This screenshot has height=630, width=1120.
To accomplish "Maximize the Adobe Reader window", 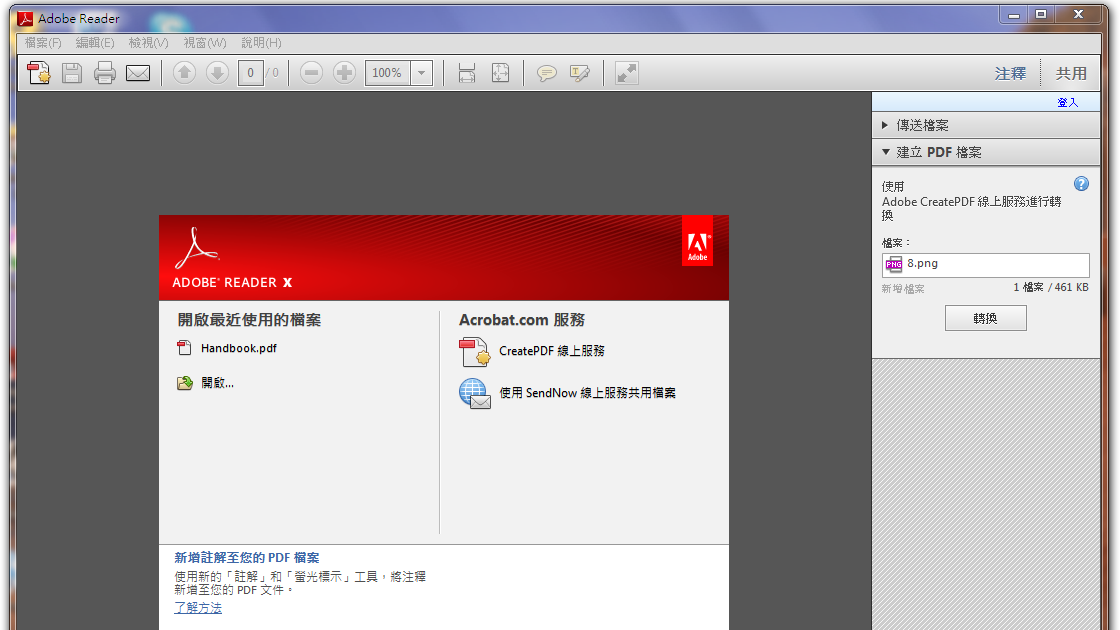I will click(x=1041, y=14).
